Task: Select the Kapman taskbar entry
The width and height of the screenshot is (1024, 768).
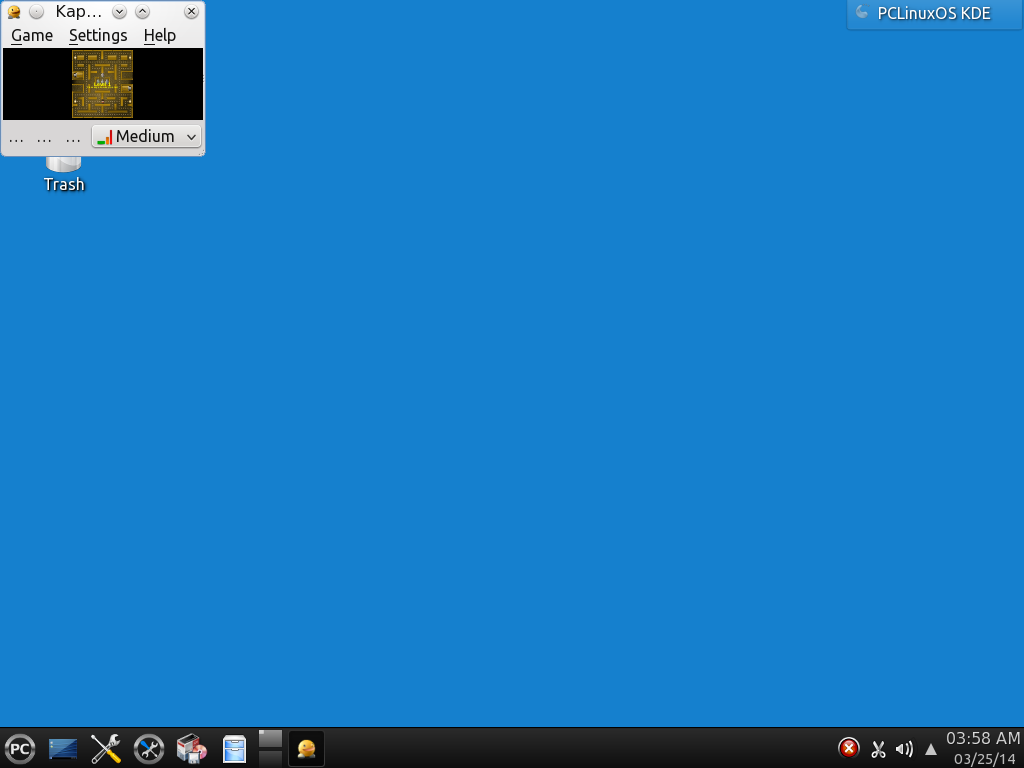Action: pyautogui.click(x=306, y=748)
